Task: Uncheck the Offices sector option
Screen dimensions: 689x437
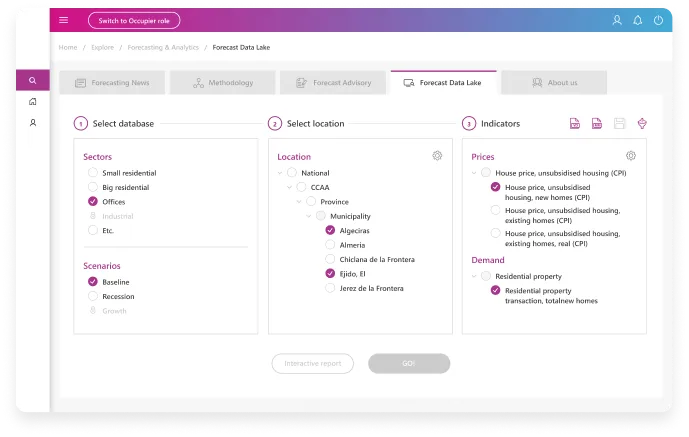Action: pos(93,202)
